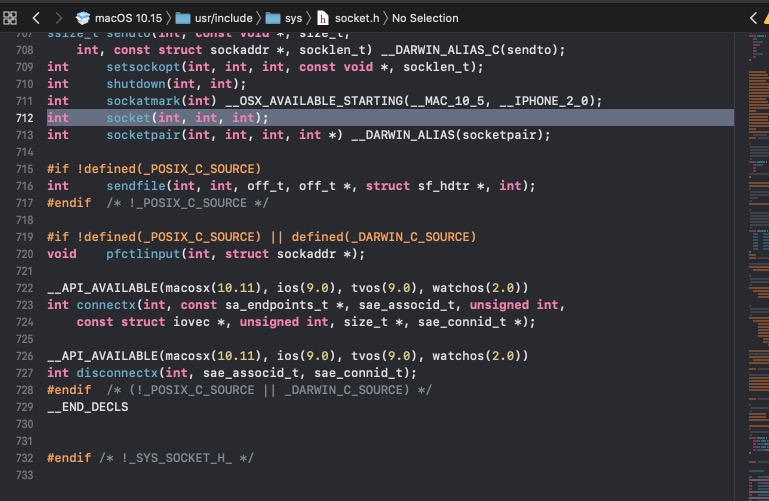
Task: Toggle breakpoint on line 712 gutter
Action: point(20,118)
